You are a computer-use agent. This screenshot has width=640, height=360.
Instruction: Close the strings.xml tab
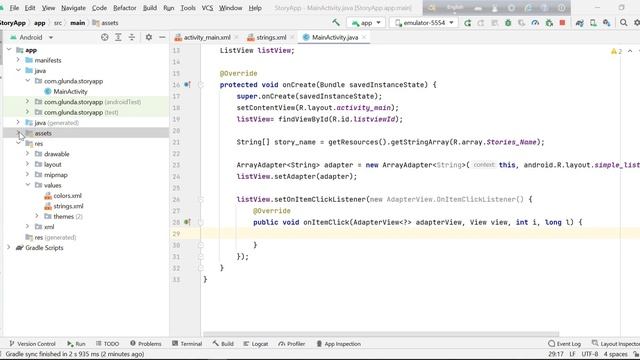point(292,37)
